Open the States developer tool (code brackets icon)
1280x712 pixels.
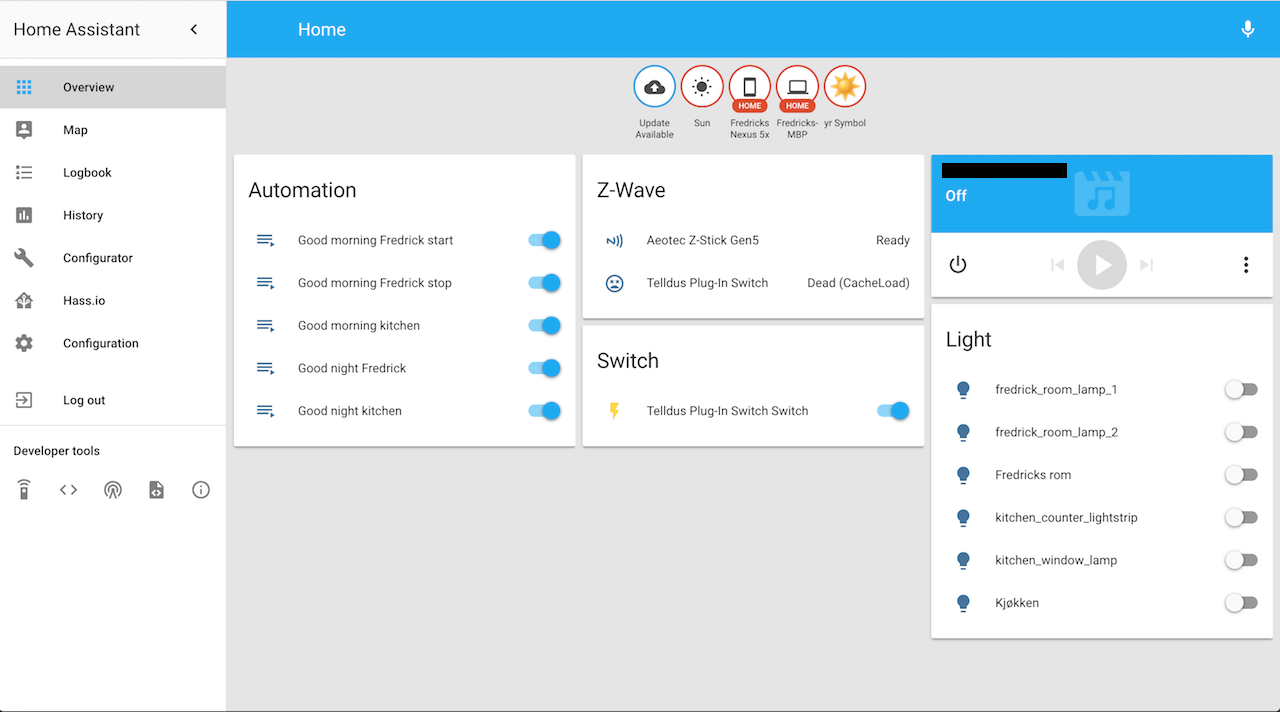68,490
